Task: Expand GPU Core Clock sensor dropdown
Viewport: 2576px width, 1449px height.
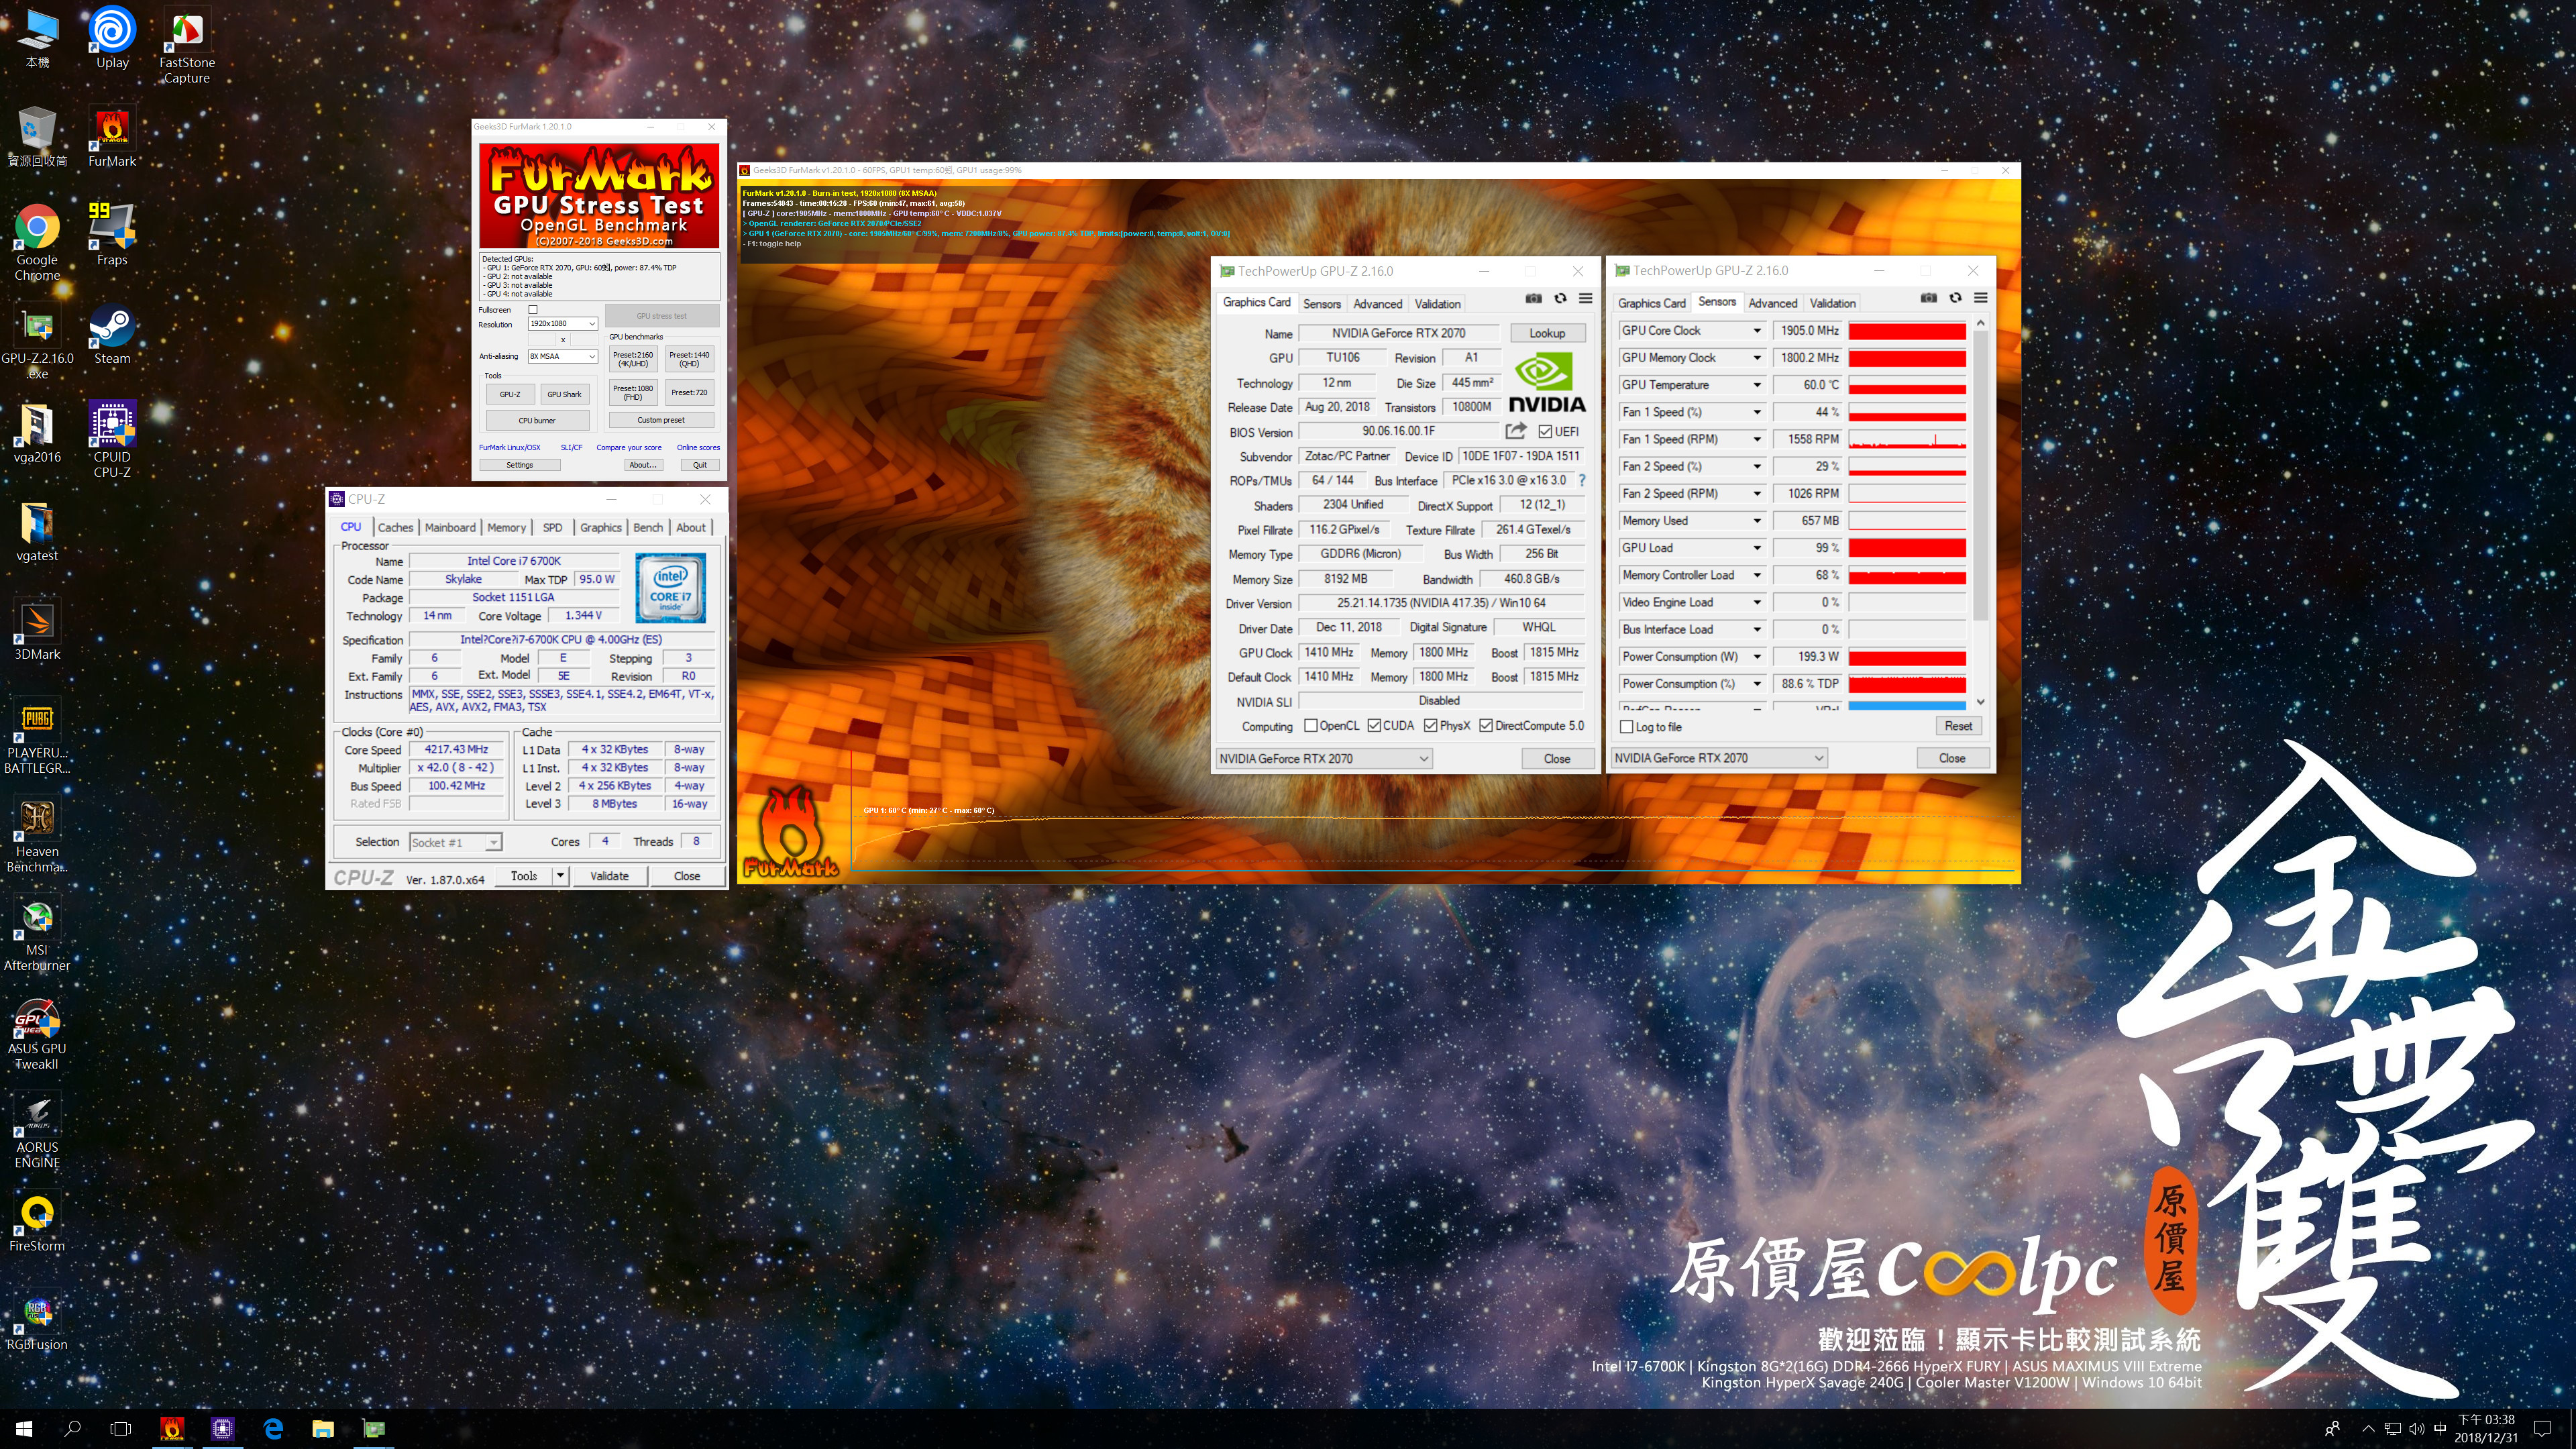Action: 1757,331
